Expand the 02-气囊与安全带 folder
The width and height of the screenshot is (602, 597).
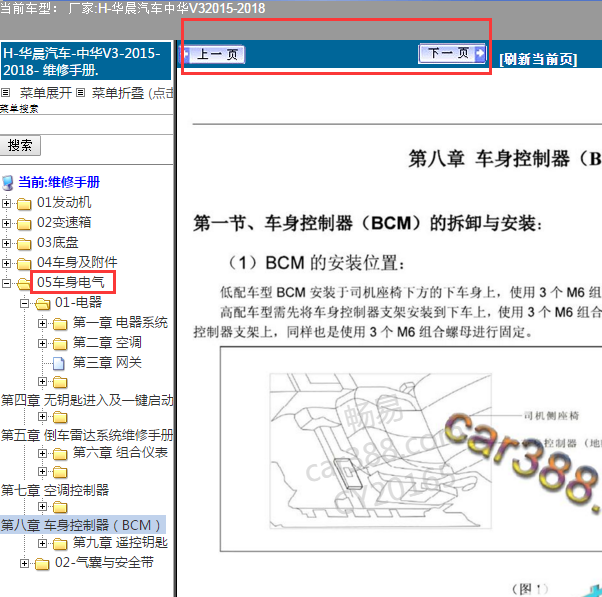click(x=25, y=563)
